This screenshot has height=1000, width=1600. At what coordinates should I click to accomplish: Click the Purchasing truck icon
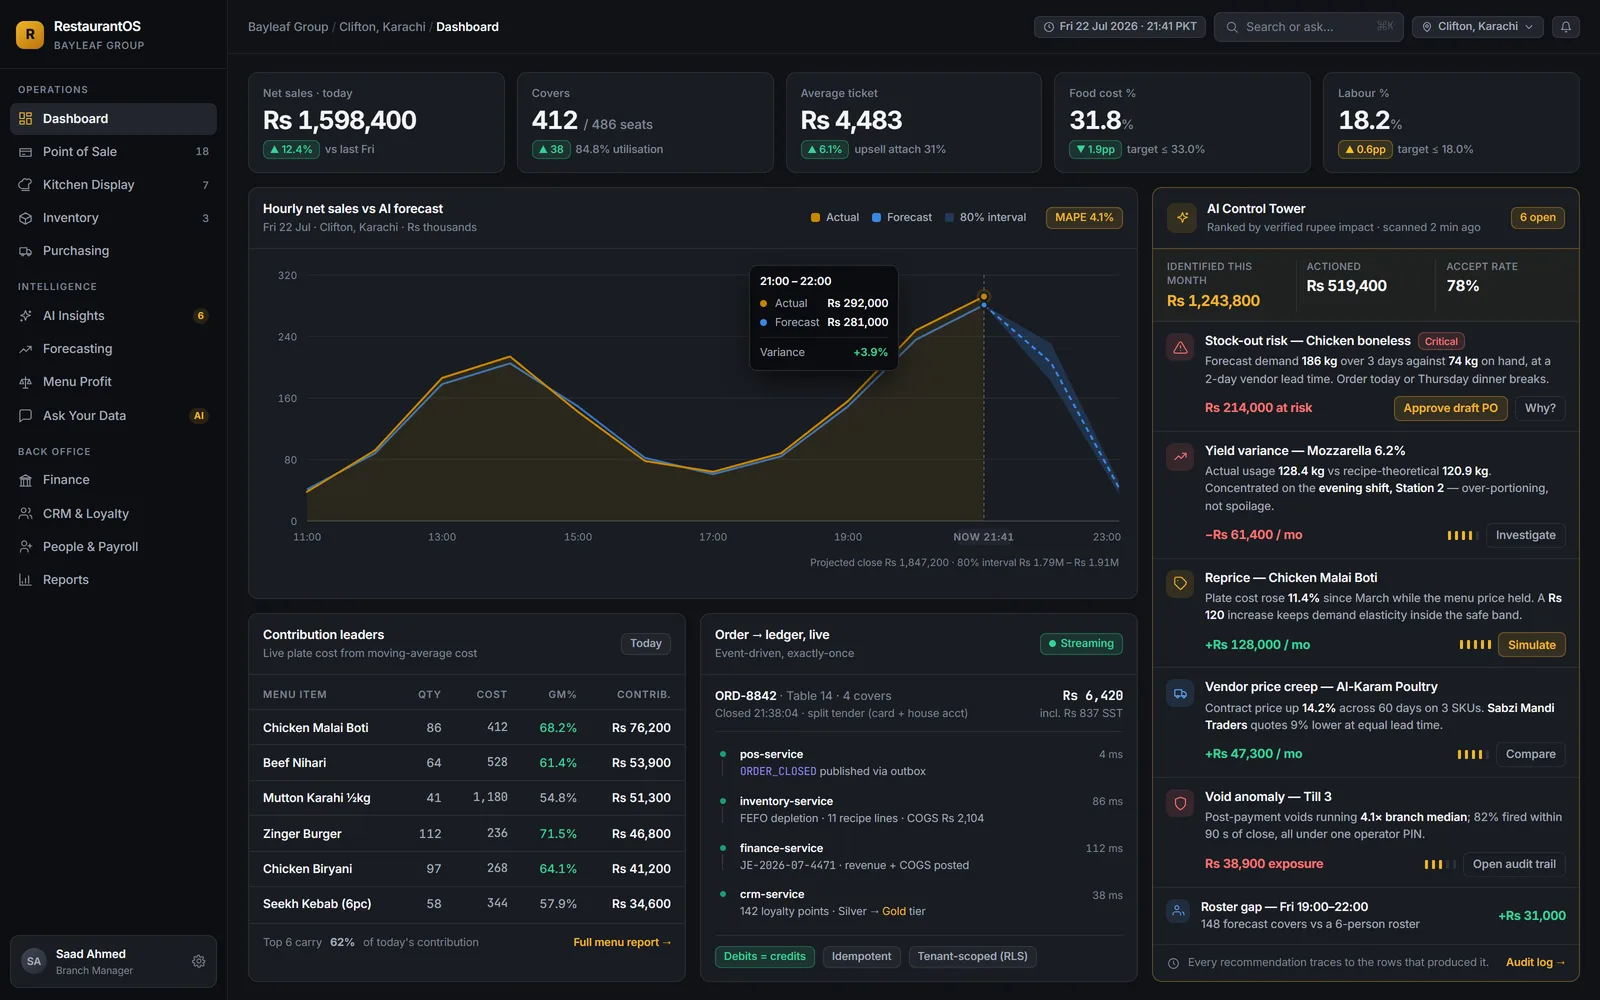point(26,251)
